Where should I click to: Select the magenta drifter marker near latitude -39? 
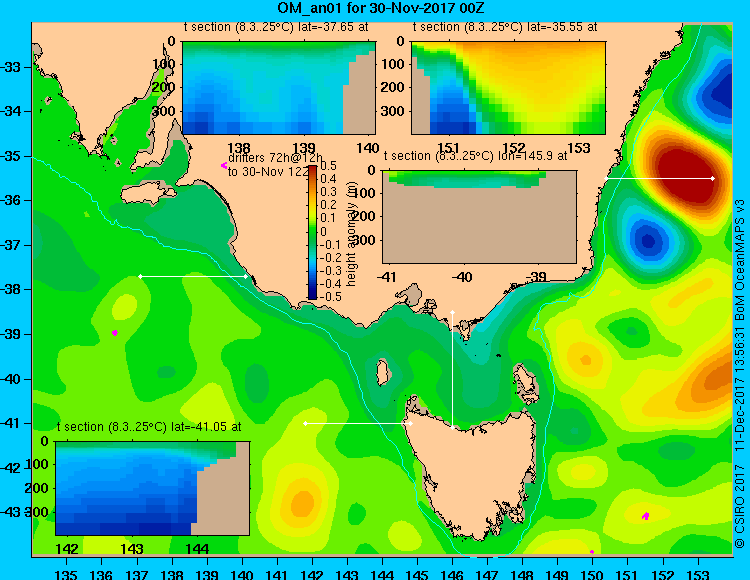[x=115, y=333]
